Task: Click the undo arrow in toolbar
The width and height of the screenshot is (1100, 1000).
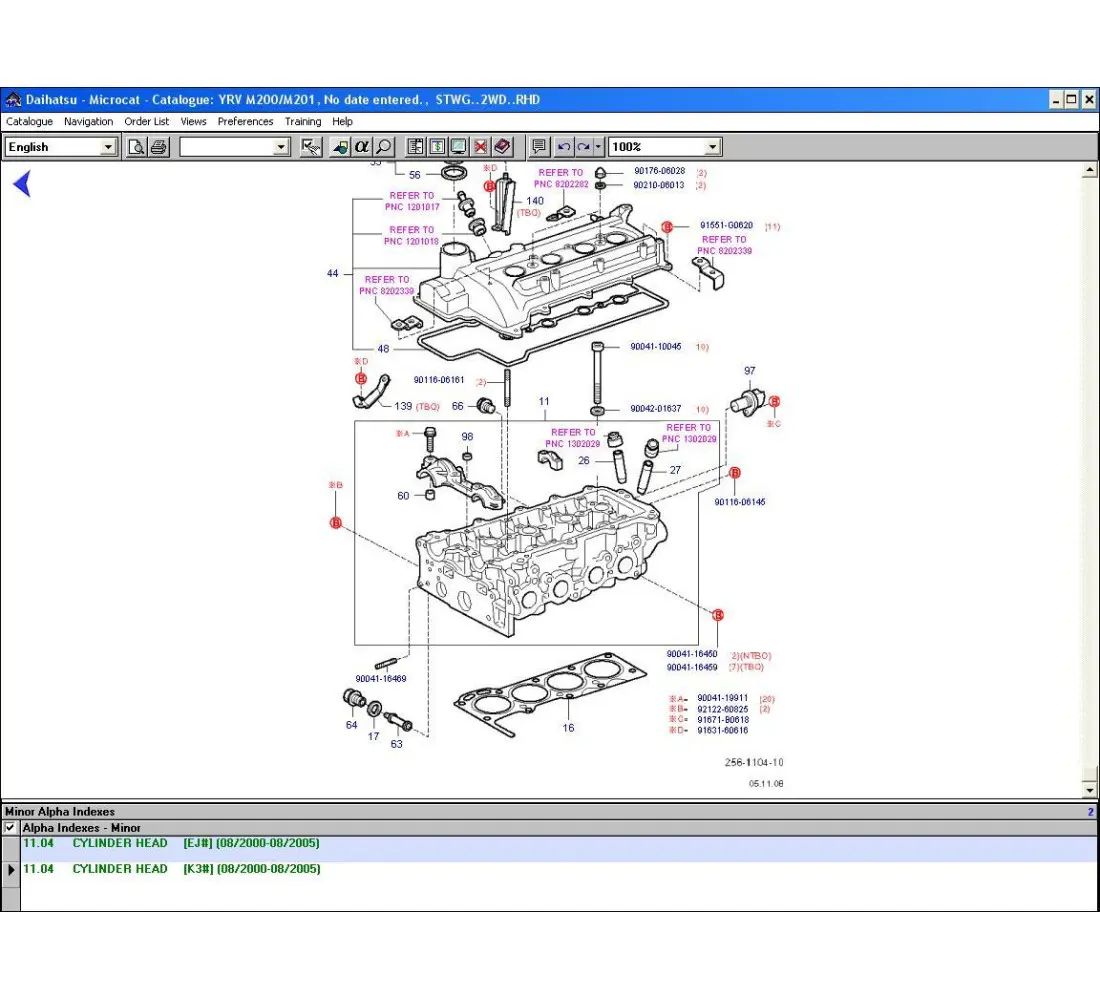Action: pyautogui.click(x=563, y=147)
